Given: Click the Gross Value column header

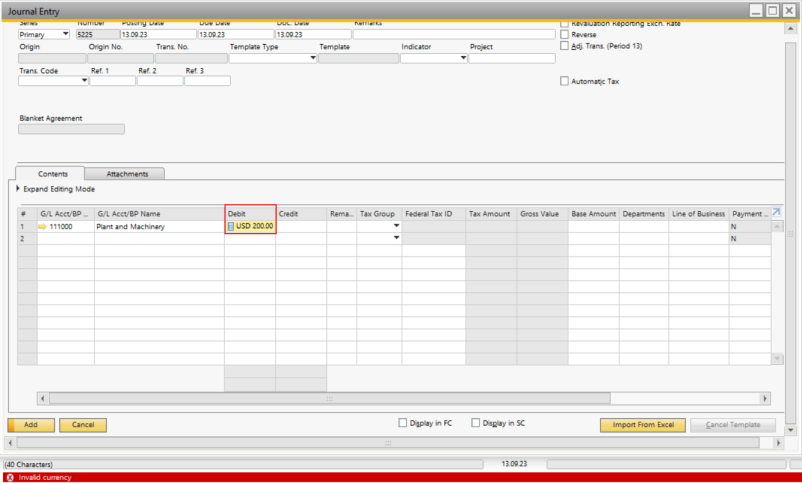Looking at the screenshot, I should (542, 214).
